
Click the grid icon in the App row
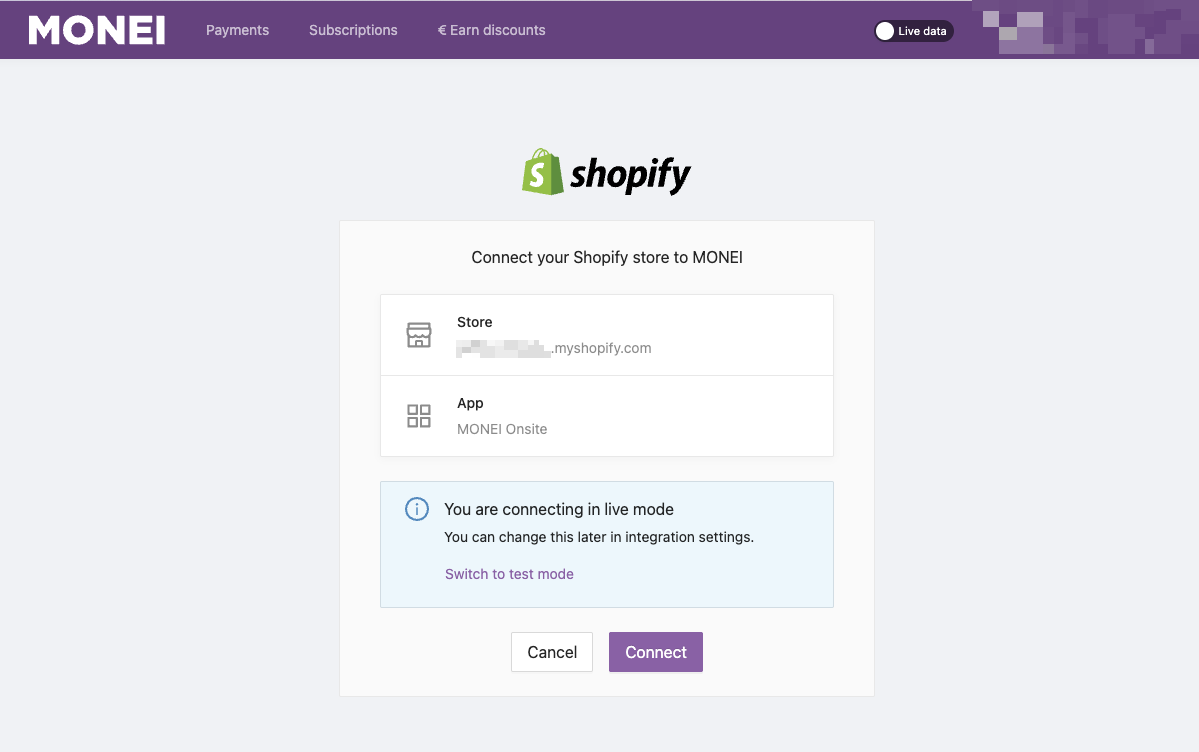419,416
